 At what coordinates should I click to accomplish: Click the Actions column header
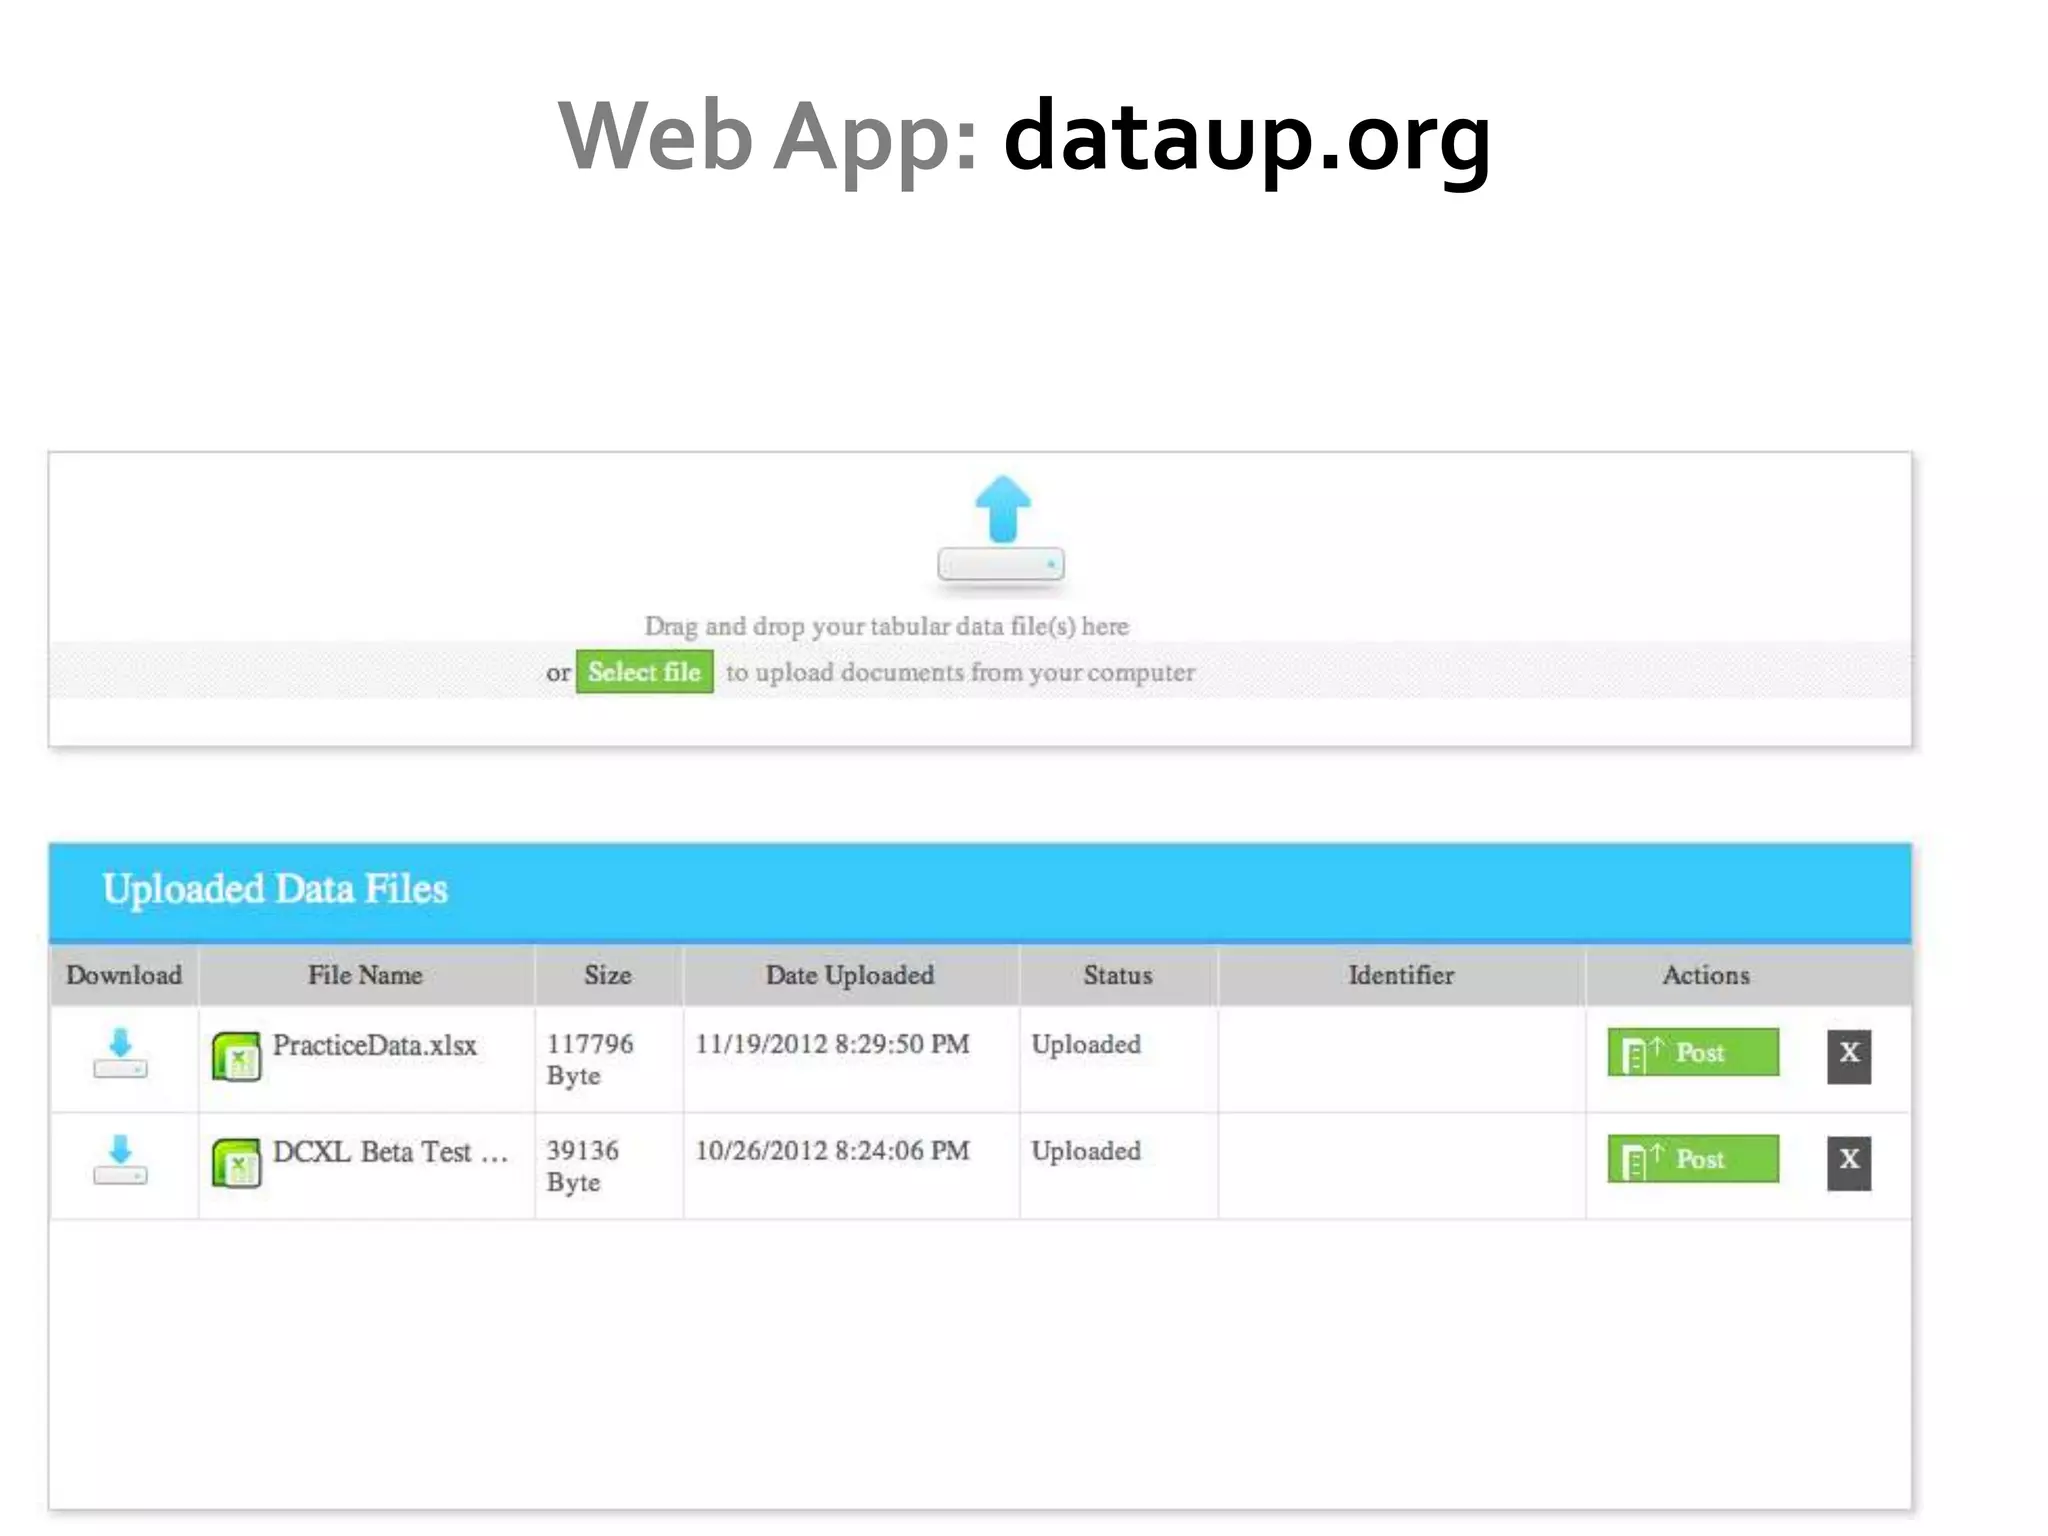[1706, 975]
